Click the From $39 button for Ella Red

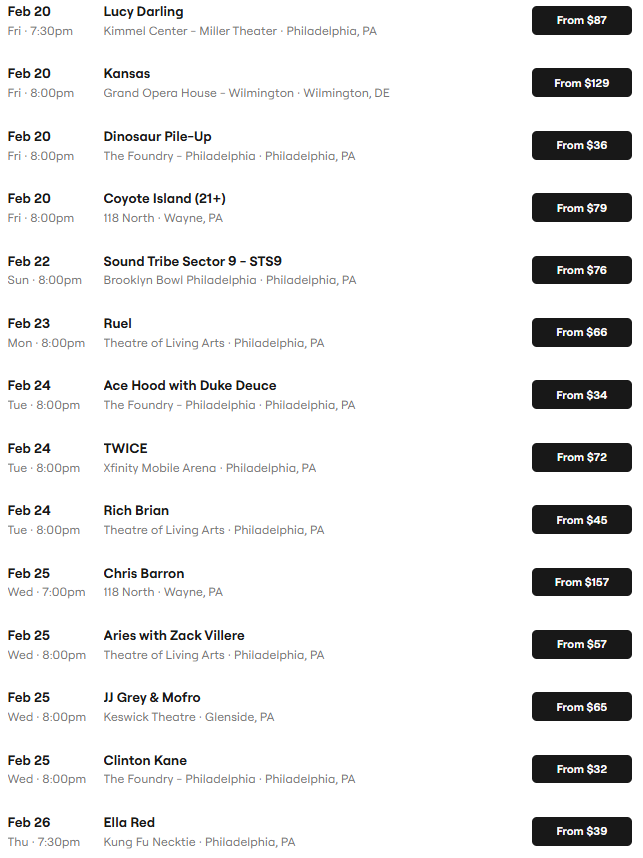581,831
